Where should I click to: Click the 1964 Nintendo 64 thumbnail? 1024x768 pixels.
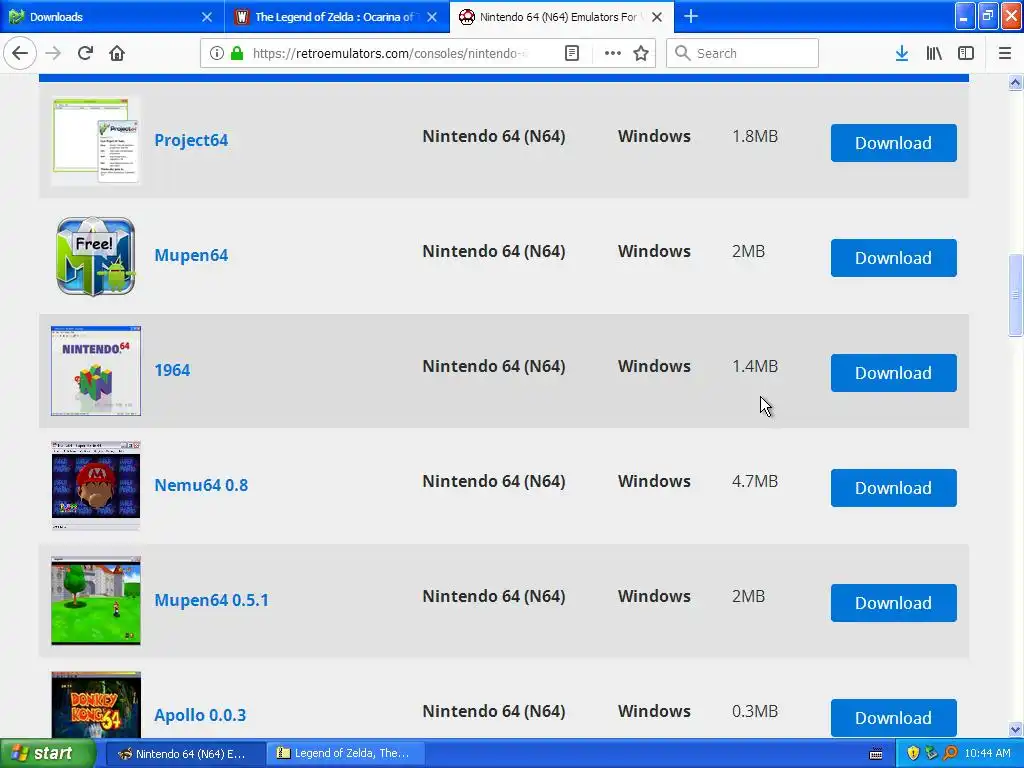click(96, 371)
